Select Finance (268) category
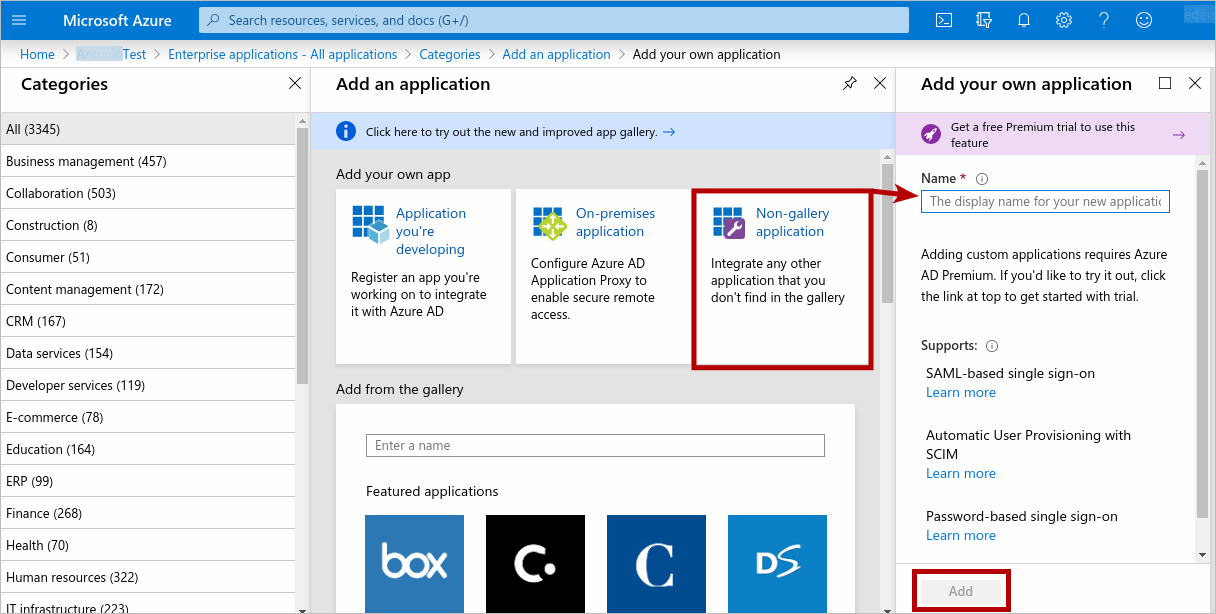 click(x=44, y=513)
